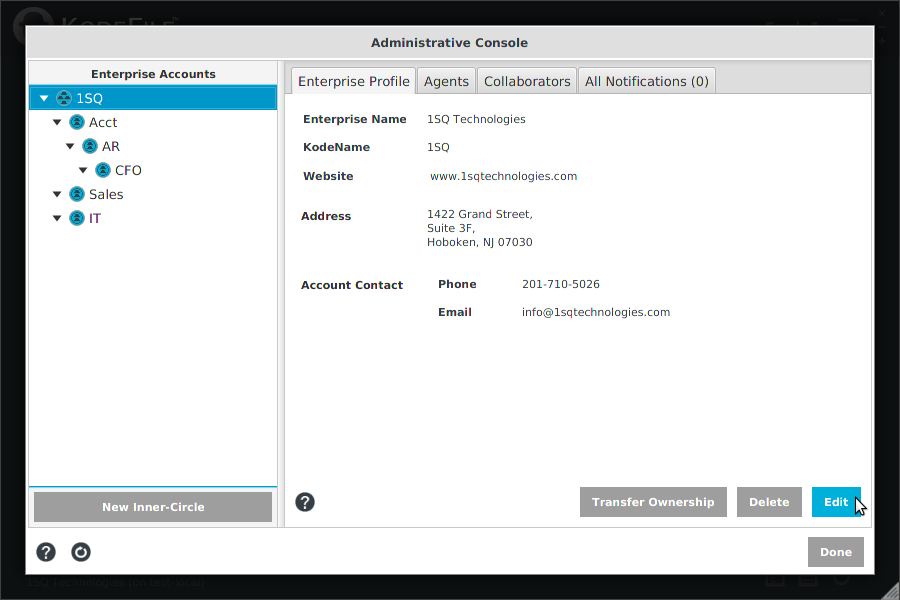
Task: Select the IT label in the tree
Action: coord(95,218)
